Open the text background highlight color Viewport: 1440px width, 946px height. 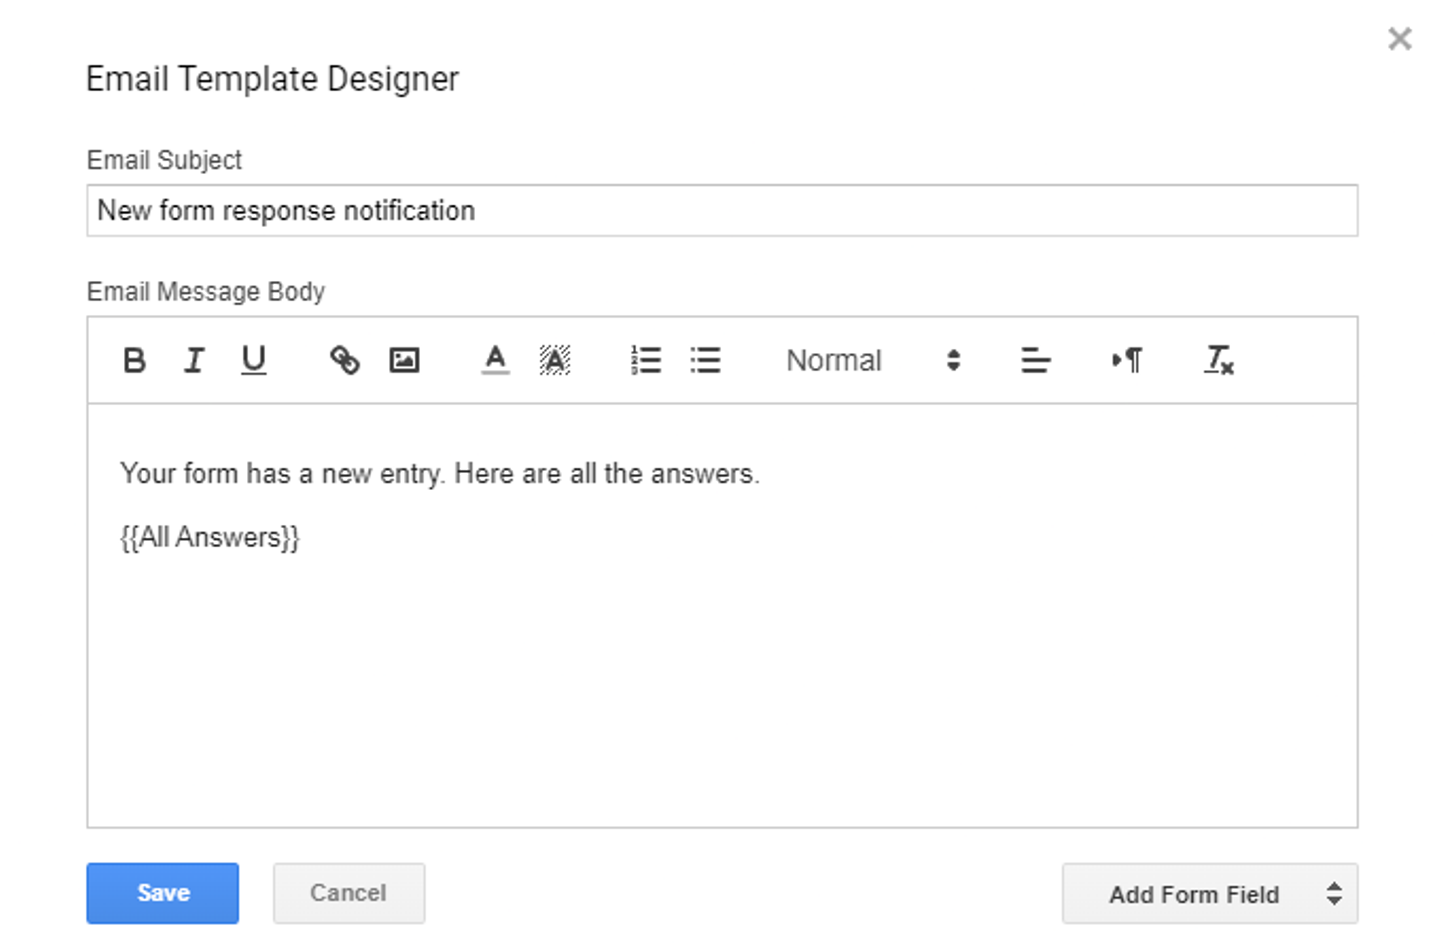555,360
